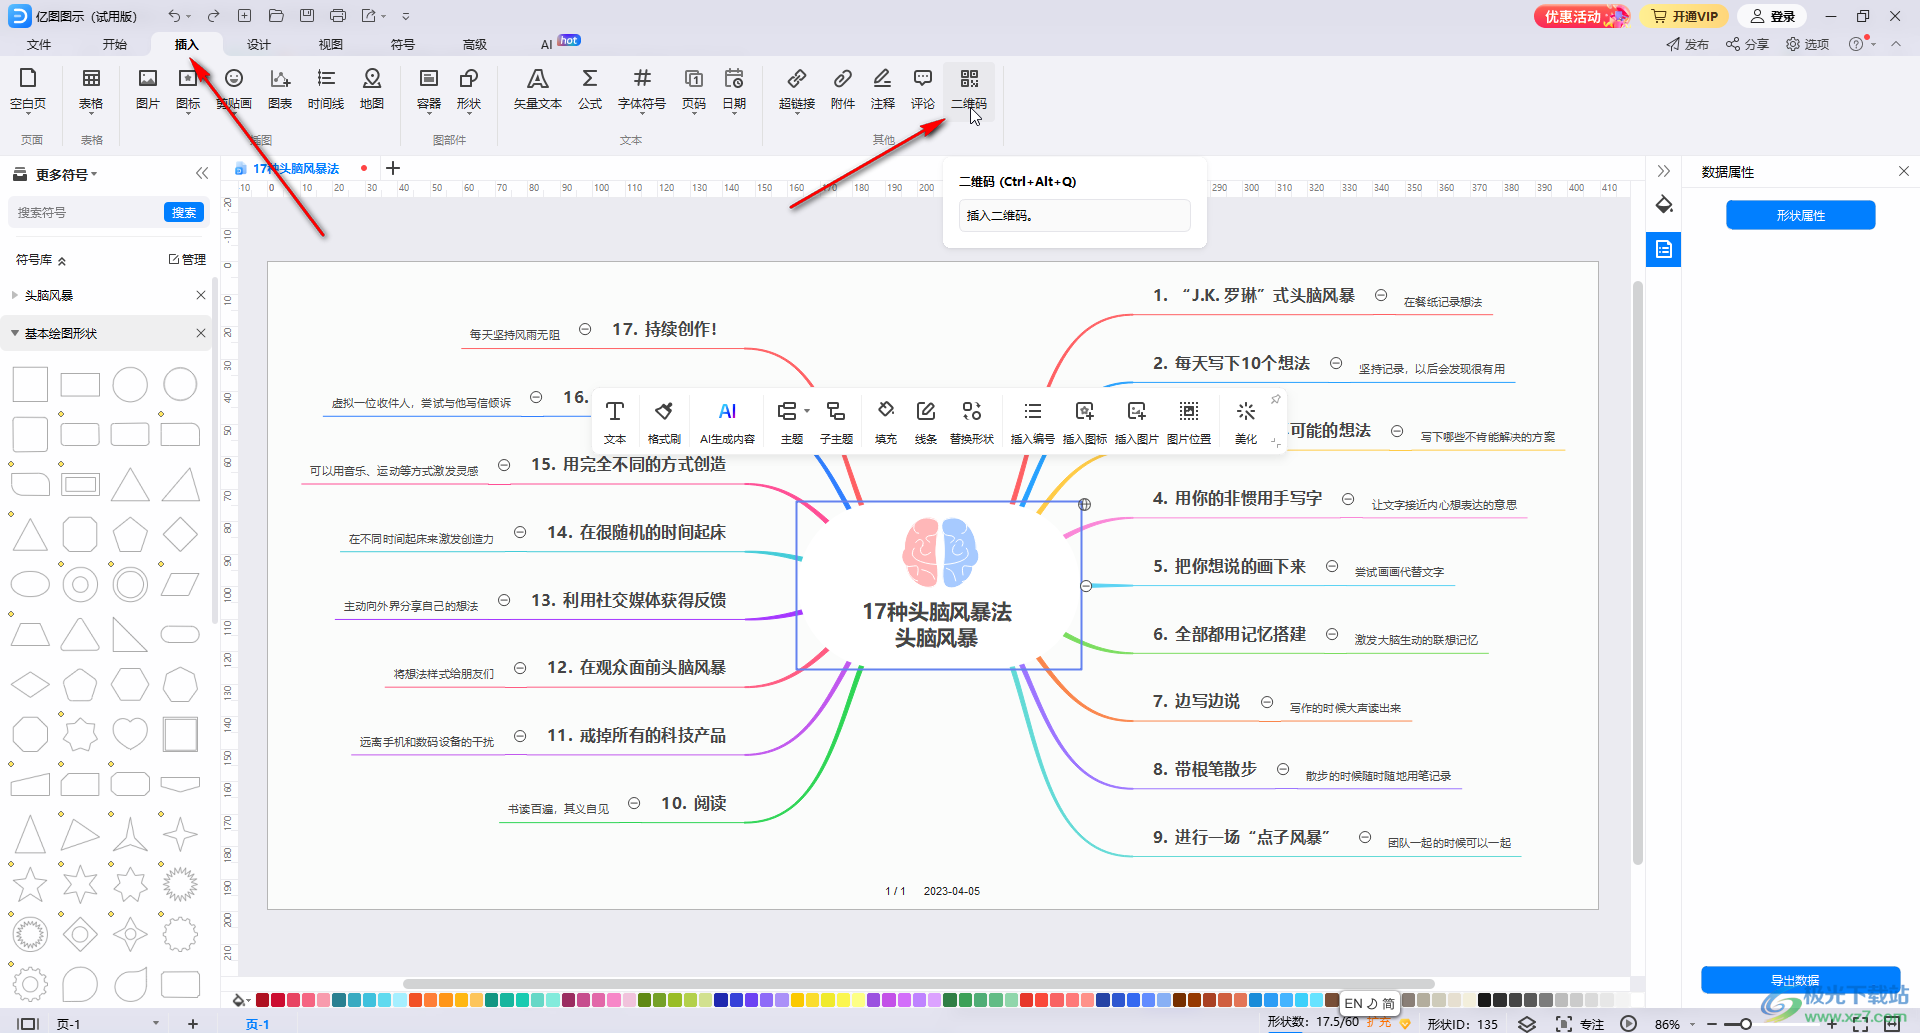Insert hyperlink (超链接)

click(x=797, y=89)
